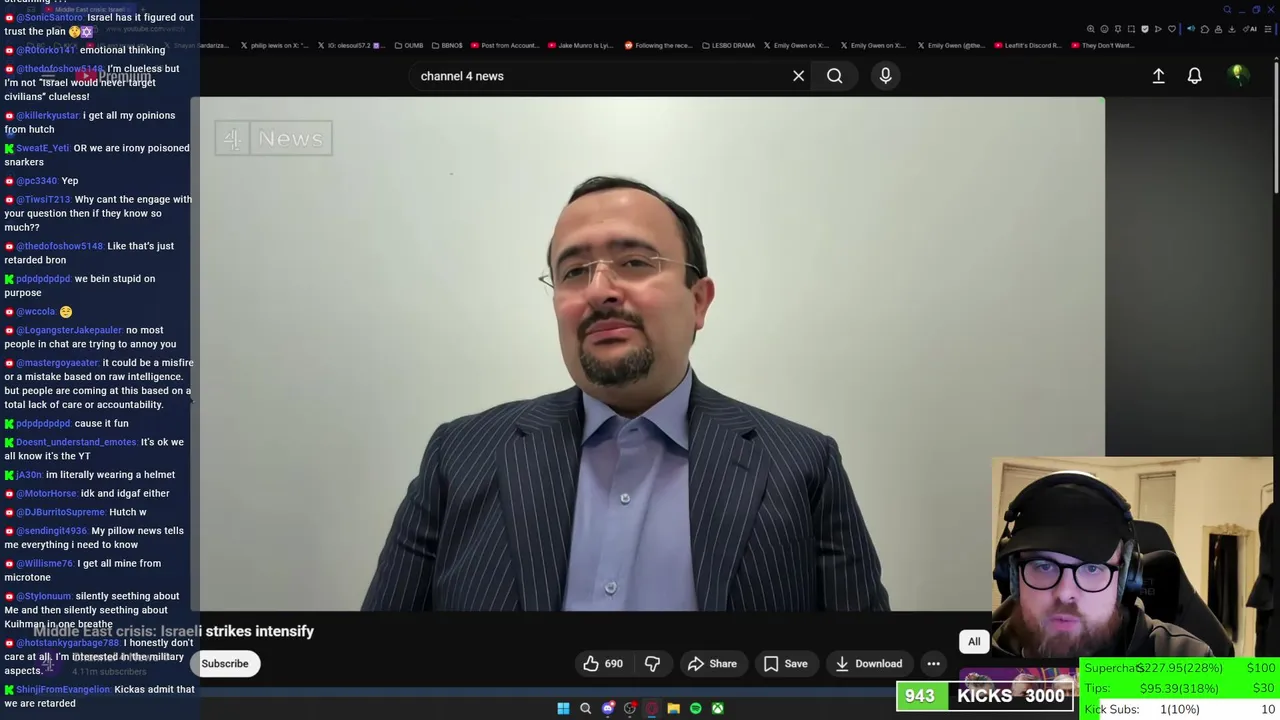This screenshot has width=1280, height=720.
Task: Click username @DJBurritoSupreme in chat
Action: pyautogui.click(x=61, y=512)
